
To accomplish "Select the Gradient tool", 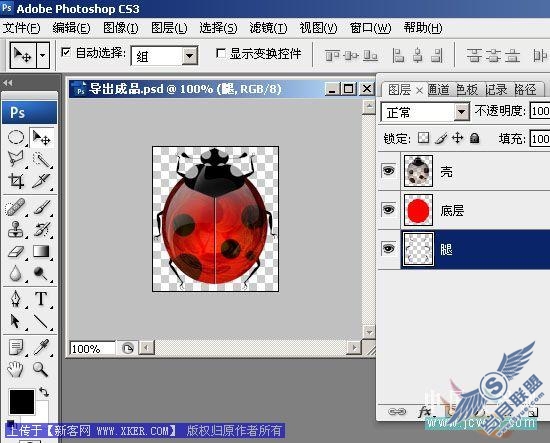I will coord(41,251).
